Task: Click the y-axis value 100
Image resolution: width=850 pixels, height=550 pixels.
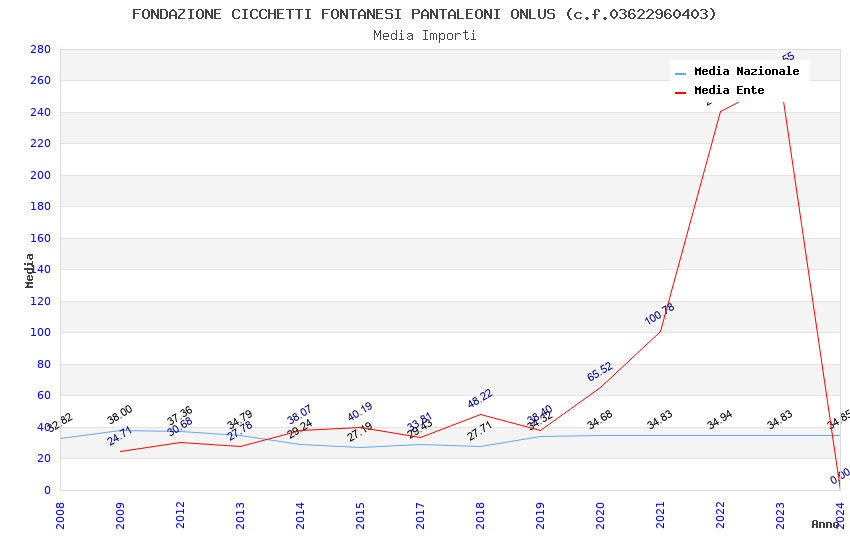Action: 41,333
